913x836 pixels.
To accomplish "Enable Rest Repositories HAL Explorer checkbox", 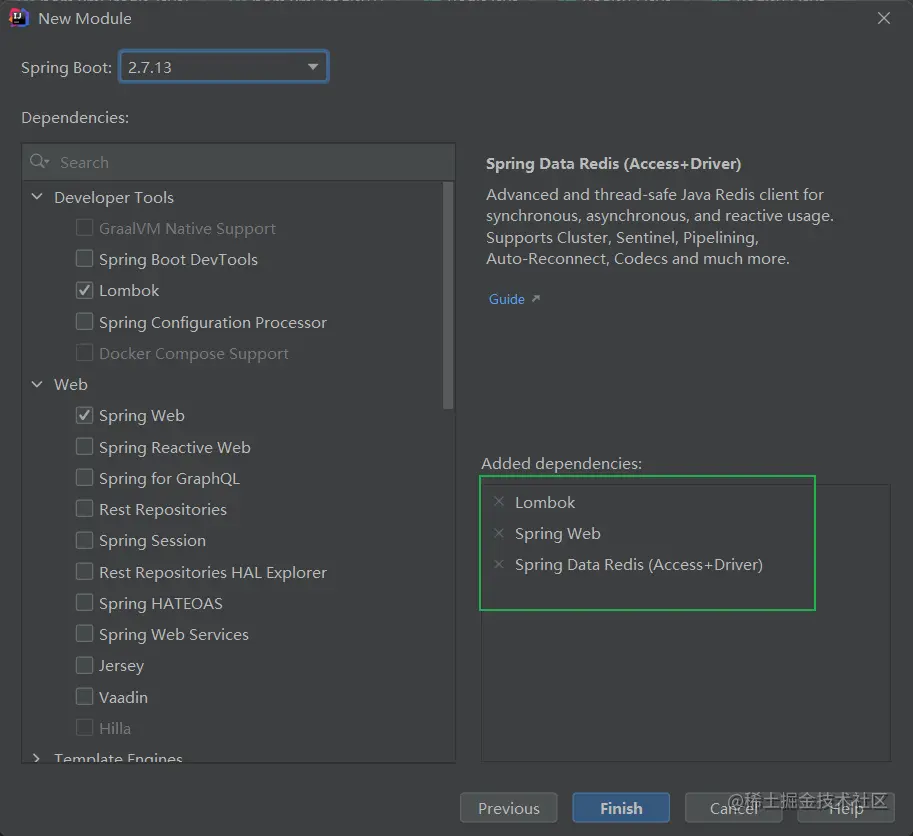I will [84, 572].
